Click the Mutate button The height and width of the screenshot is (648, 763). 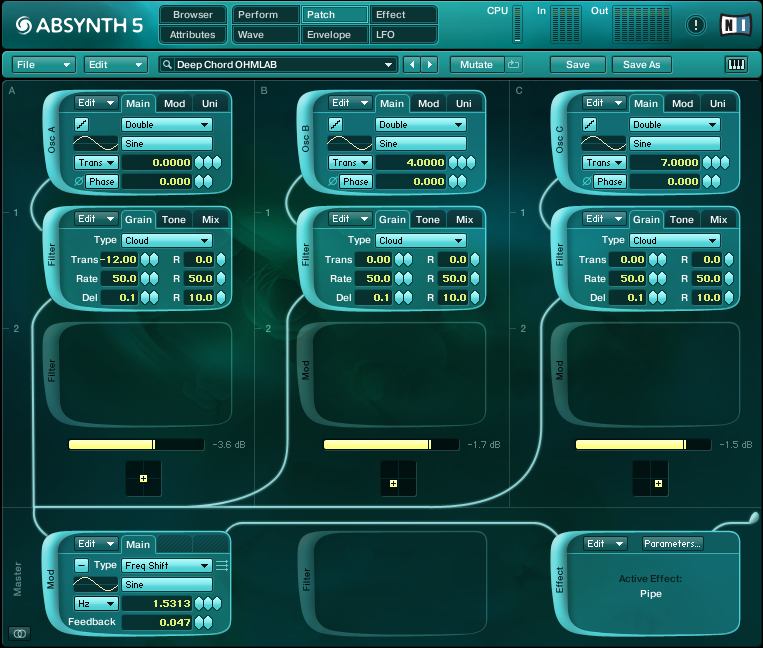click(x=477, y=64)
